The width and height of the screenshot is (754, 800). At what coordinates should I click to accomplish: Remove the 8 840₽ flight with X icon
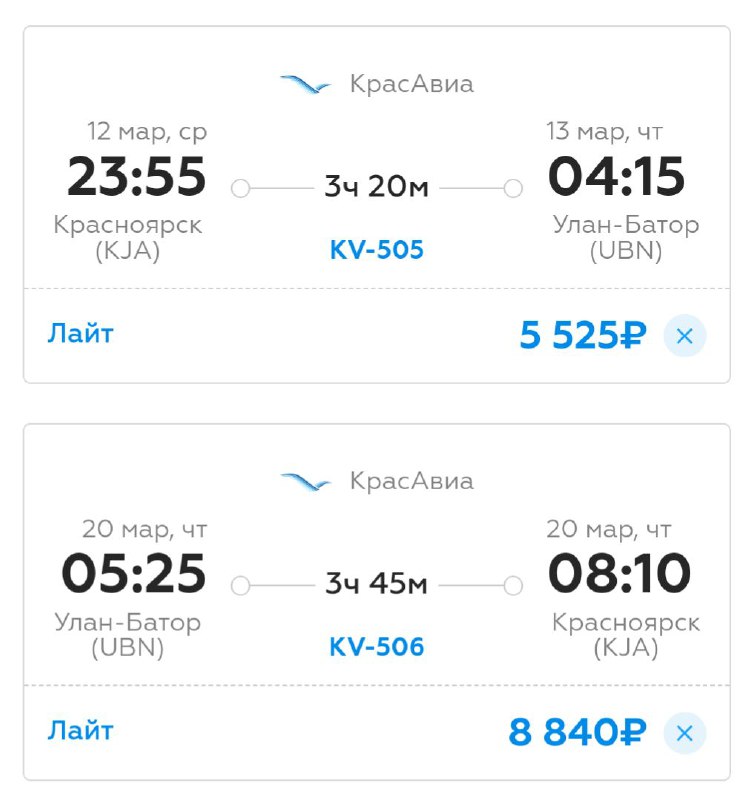point(685,733)
